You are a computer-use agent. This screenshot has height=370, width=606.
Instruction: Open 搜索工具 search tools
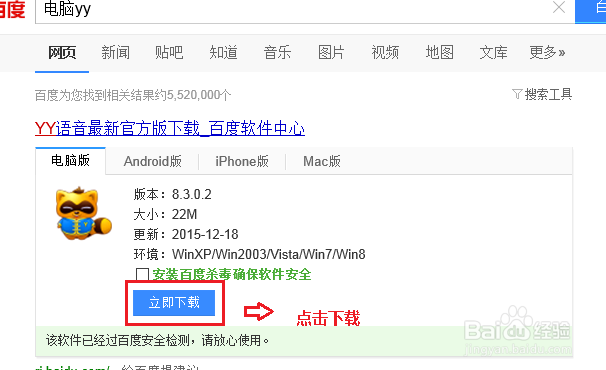(x=548, y=94)
